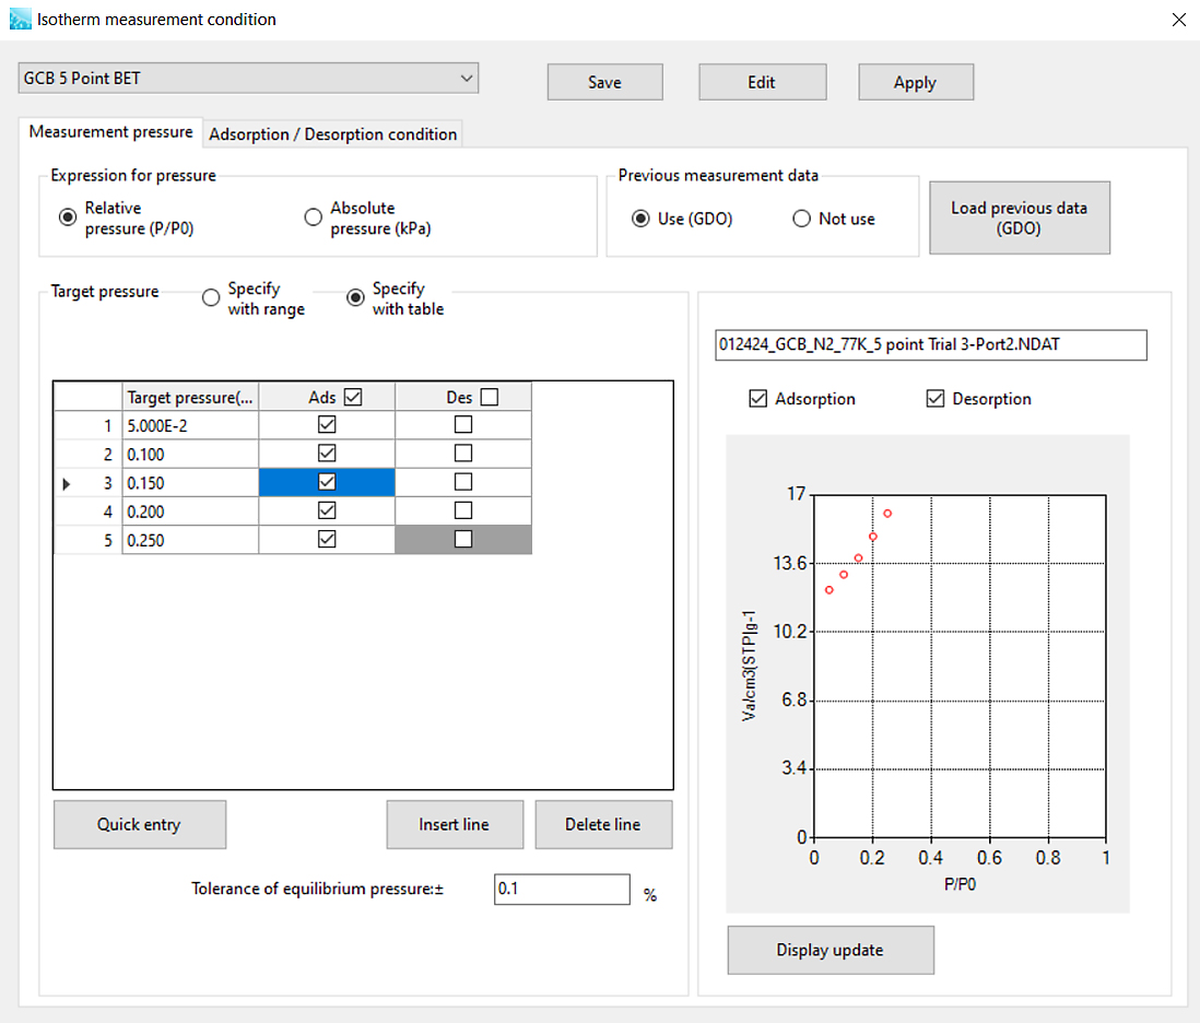
Task: Apply the measurement condition
Action: point(915,82)
